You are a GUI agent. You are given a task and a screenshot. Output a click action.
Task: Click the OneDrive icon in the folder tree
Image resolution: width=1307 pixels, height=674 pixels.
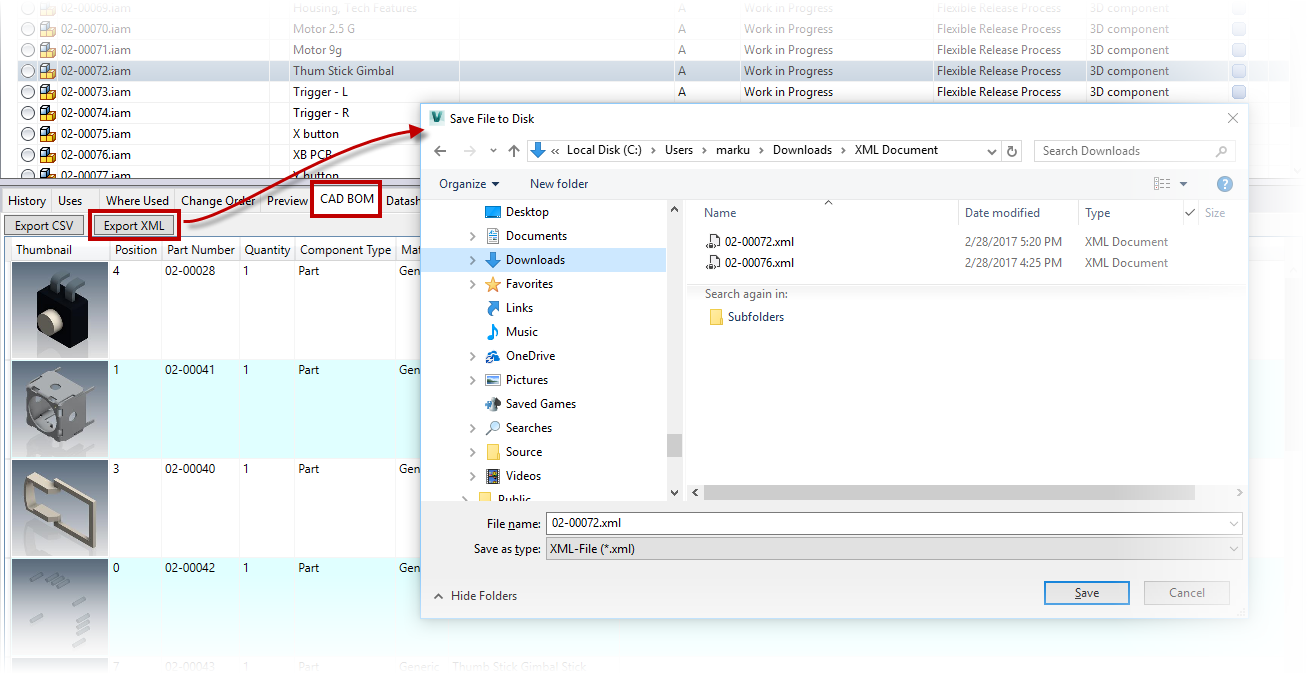pyautogui.click(x=493, y=355)
